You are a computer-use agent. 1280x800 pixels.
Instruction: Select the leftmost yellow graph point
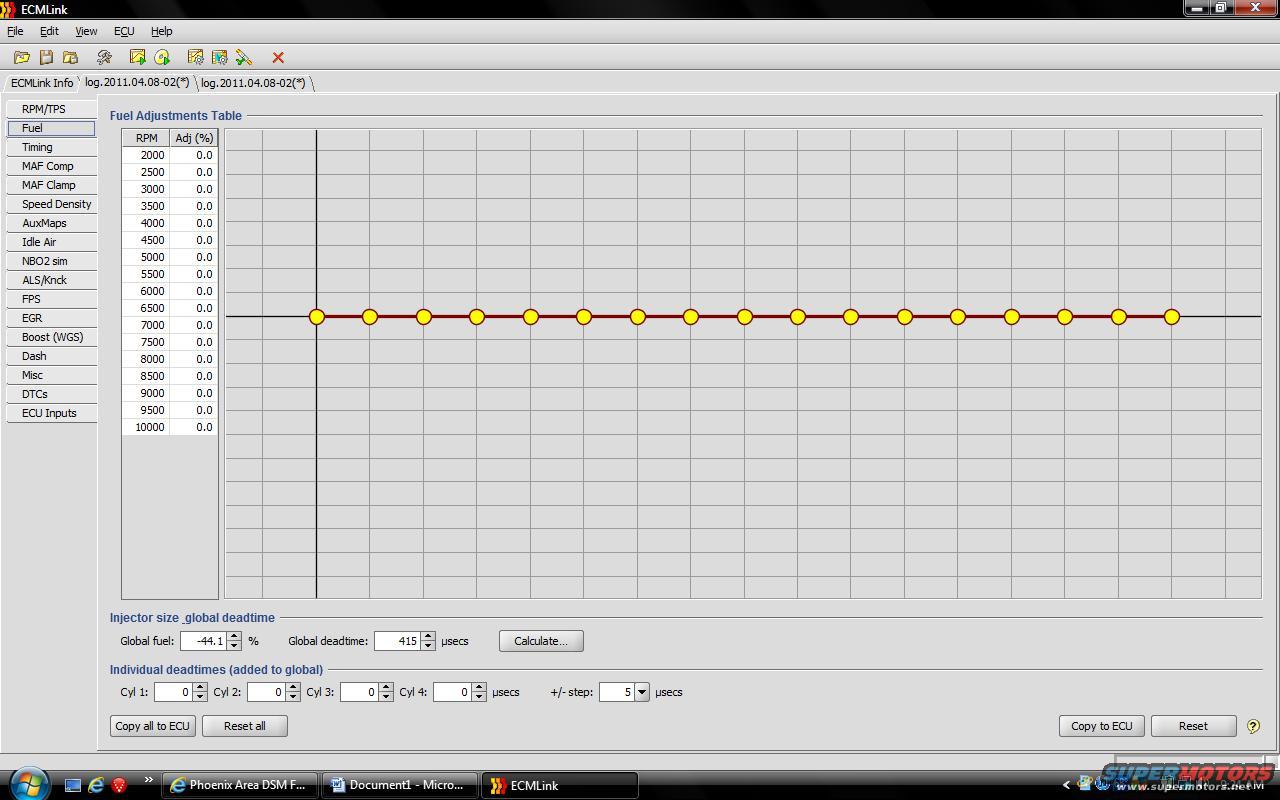(x=316, y=317)
